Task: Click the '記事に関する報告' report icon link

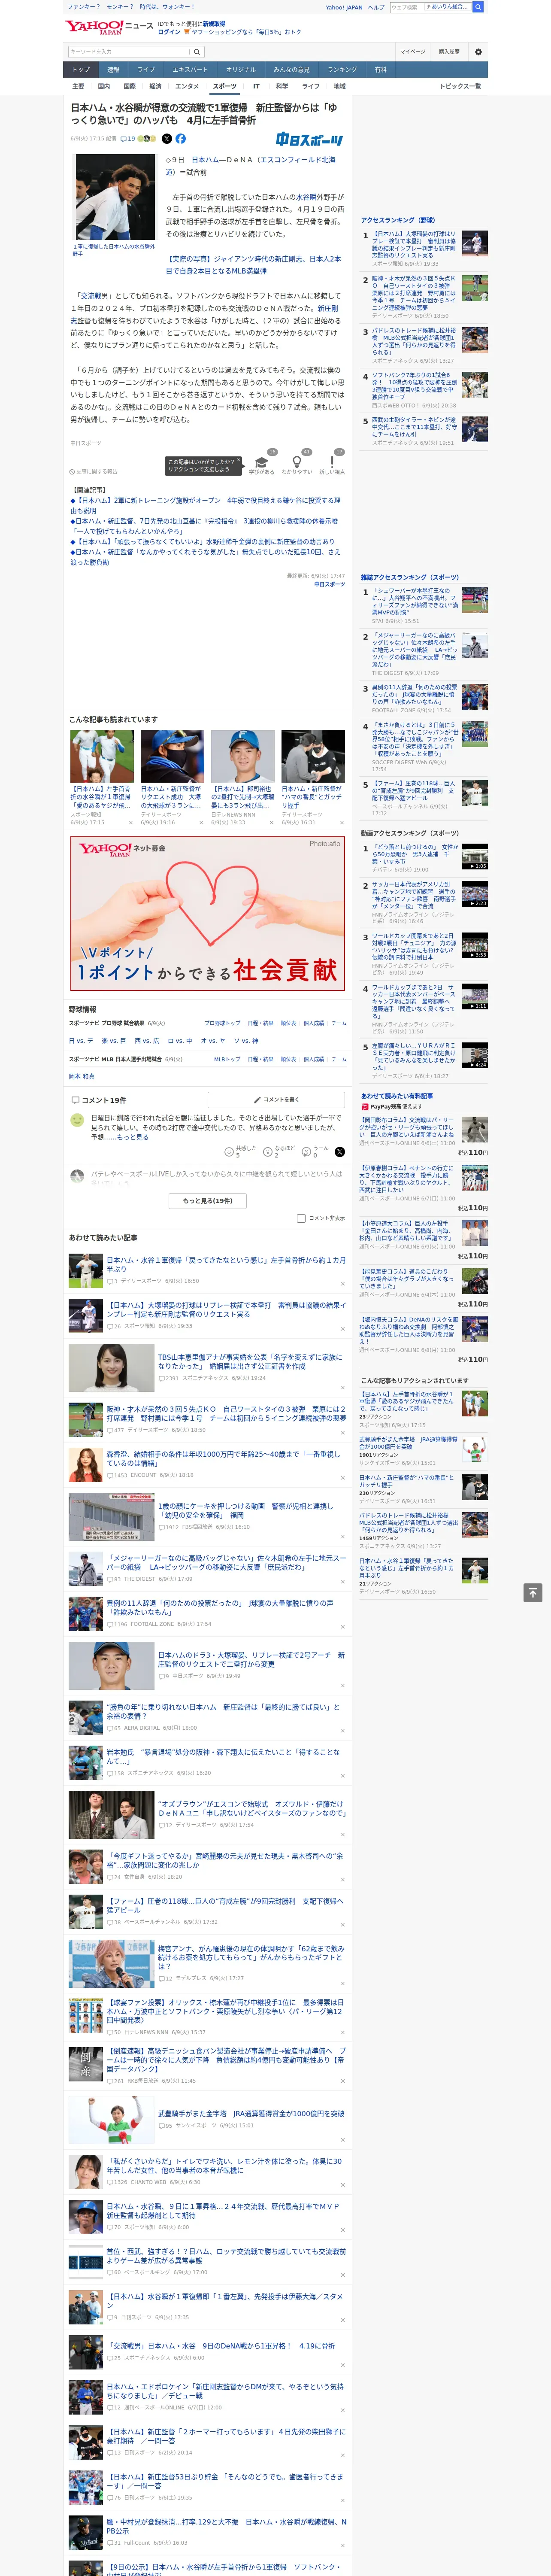Action: (x=93, y=471)
